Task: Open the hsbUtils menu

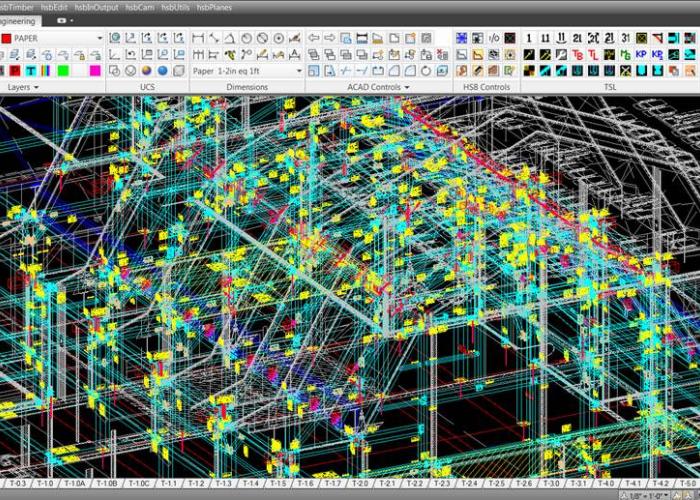Action: coord(175,7)
